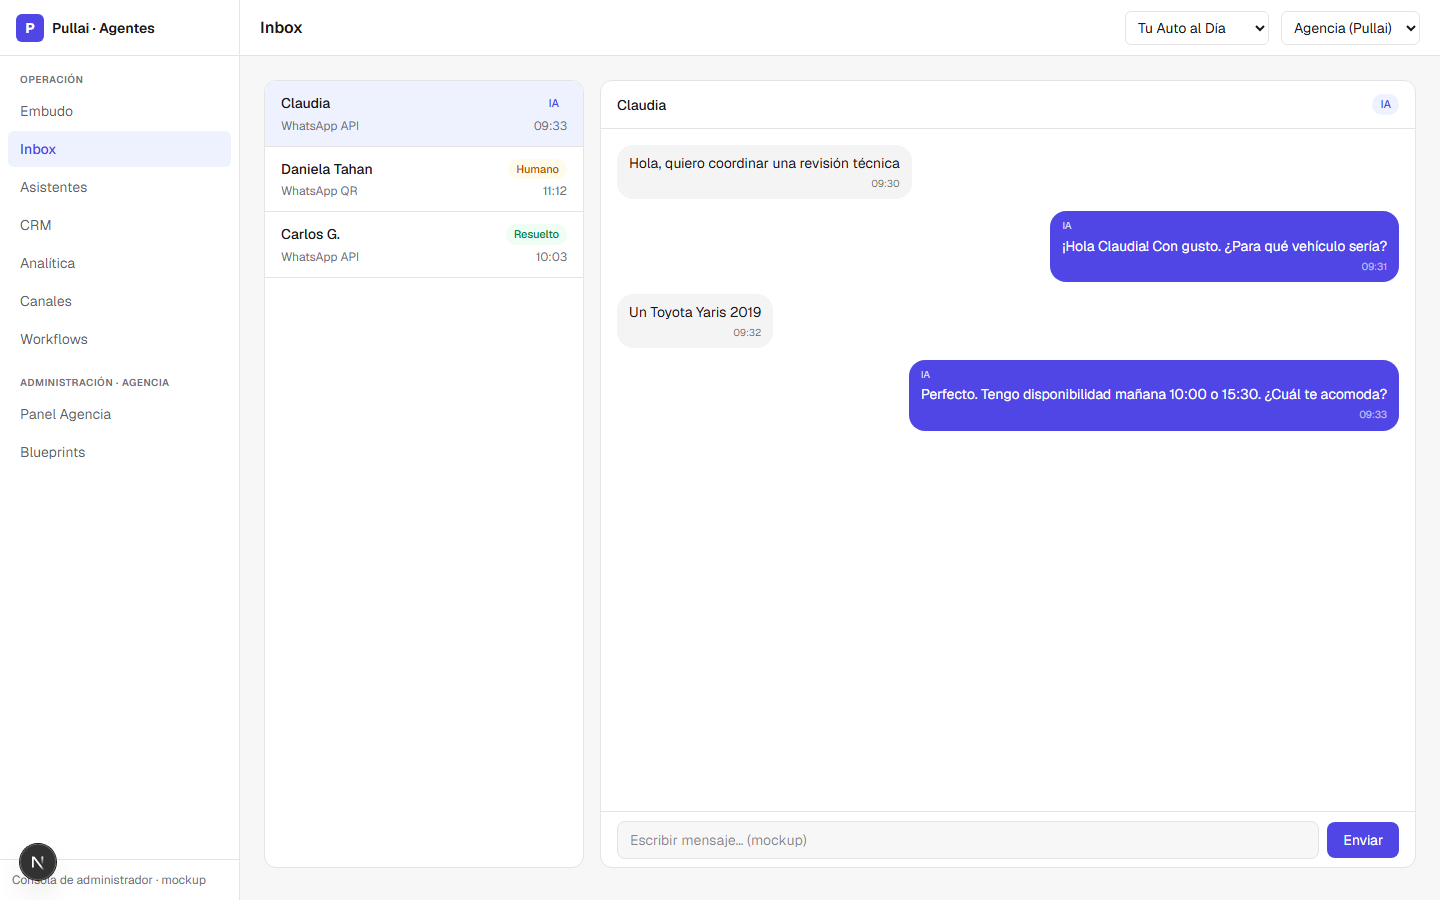
Task: Navigate to Canales
Action: 119,301
